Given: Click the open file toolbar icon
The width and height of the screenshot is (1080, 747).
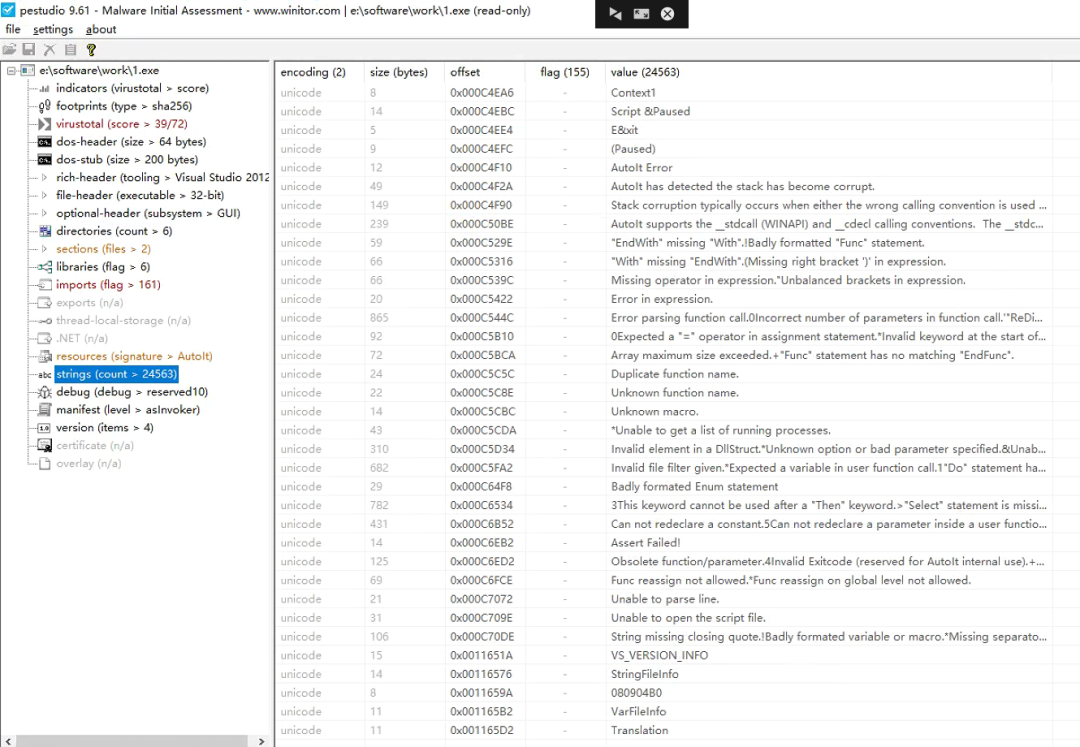Looking at the screenshot, I should (x=9, y=50).
